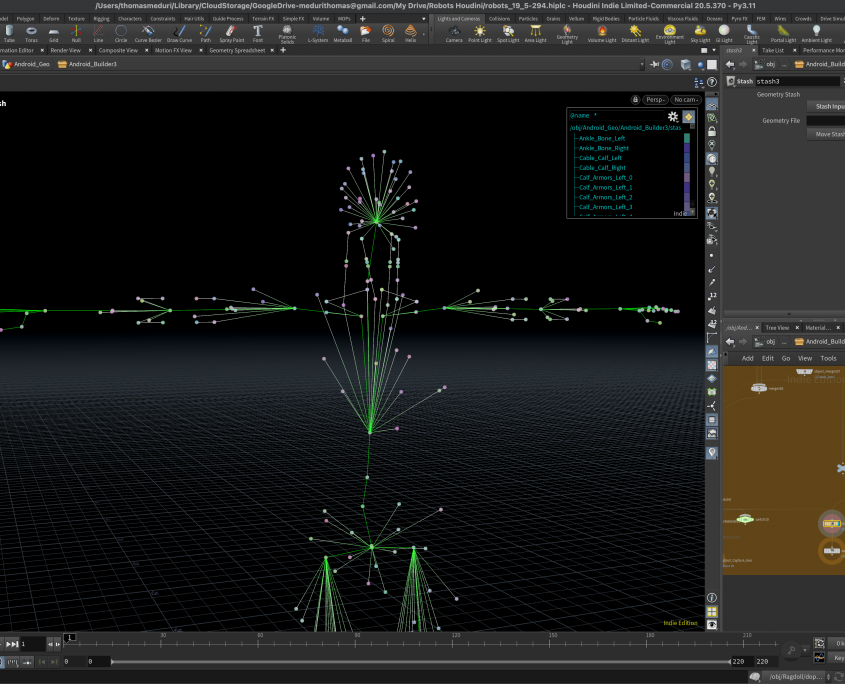This screenshot has height=684, width=845.
Task: Select the Helix shelf tool
Action: point(411,33)
